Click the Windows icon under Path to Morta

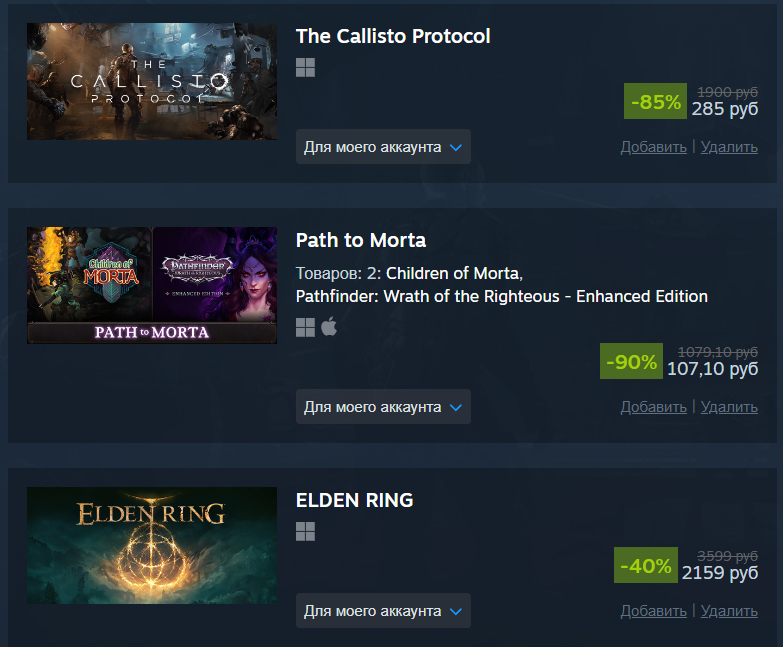(305, 327)
